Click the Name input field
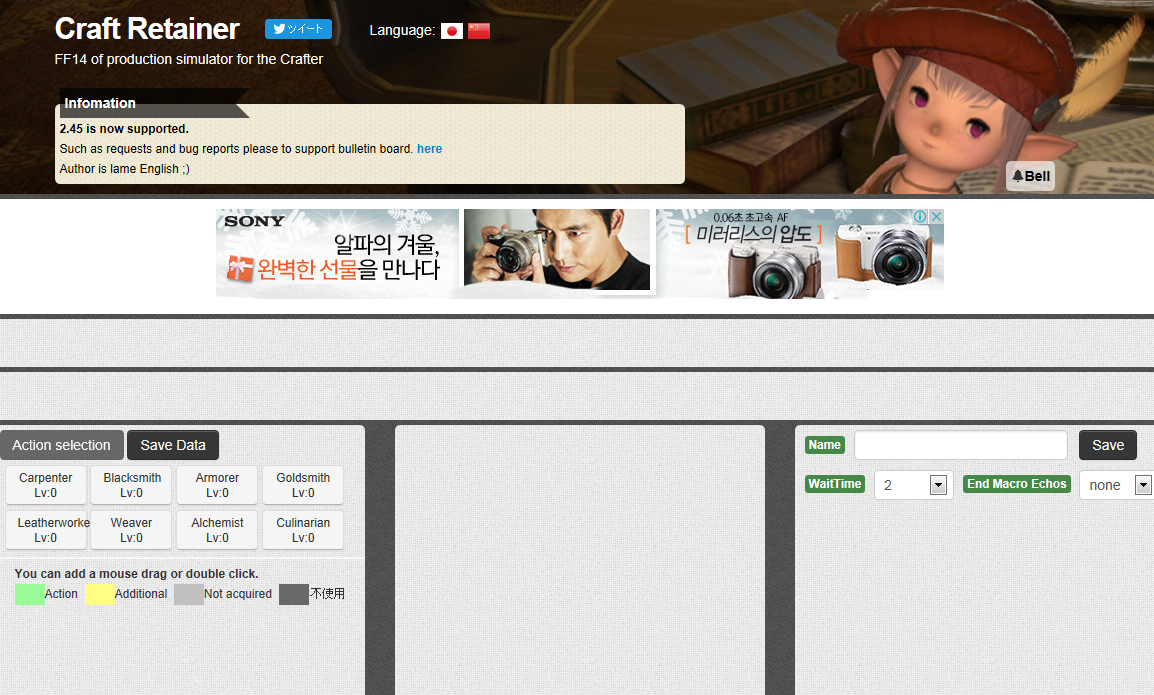1154x695 pixels. [960, 445]
